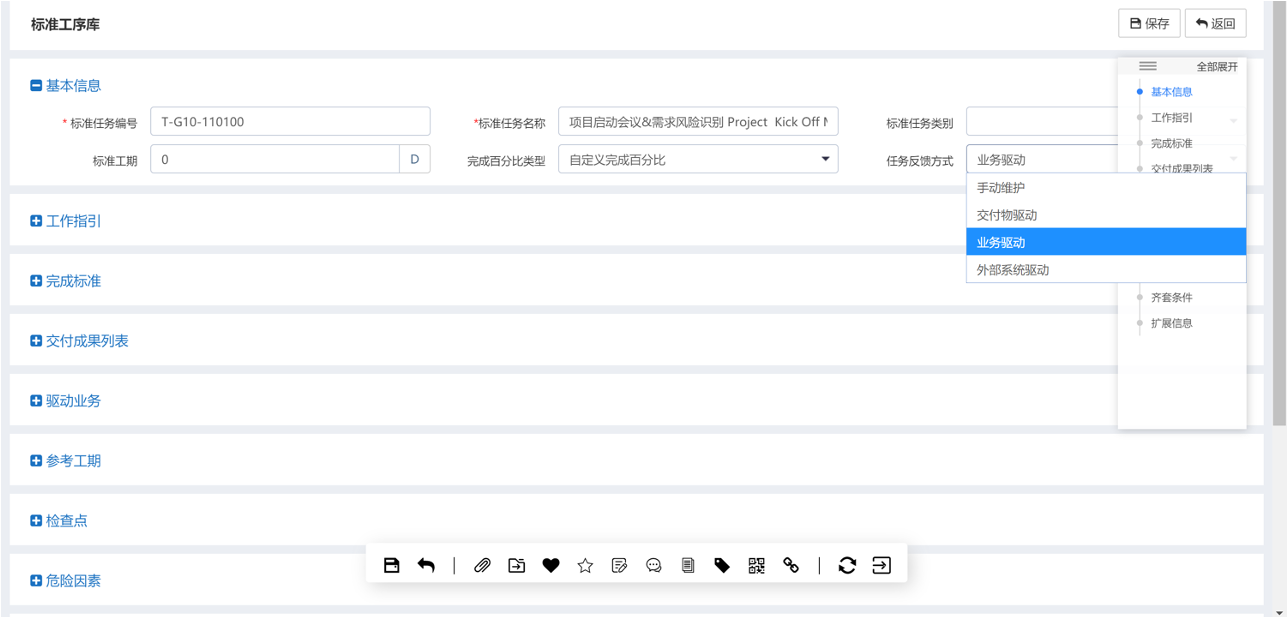Open the 完成百分比类型 dropdown
This screenshot has width=1288, height=618.
(698, 159)
